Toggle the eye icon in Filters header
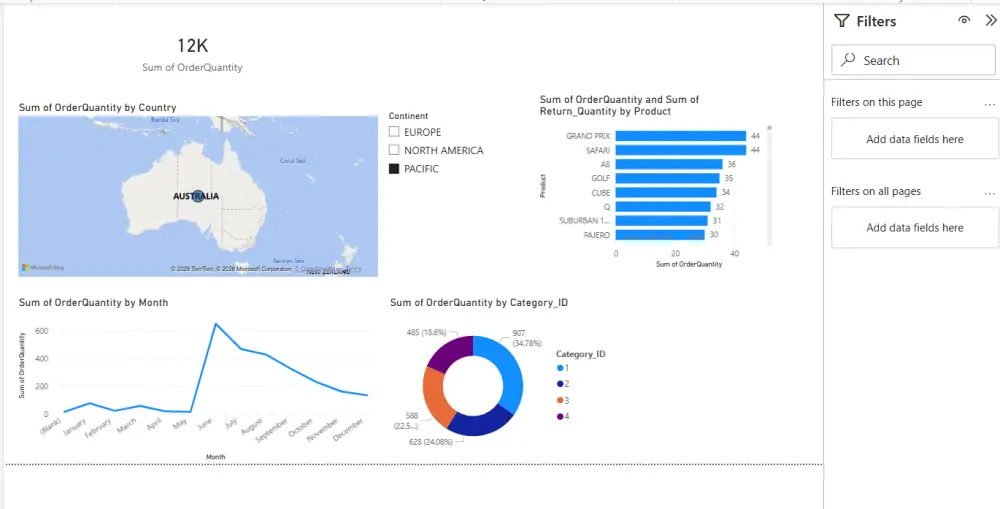 tap(964, 20)
